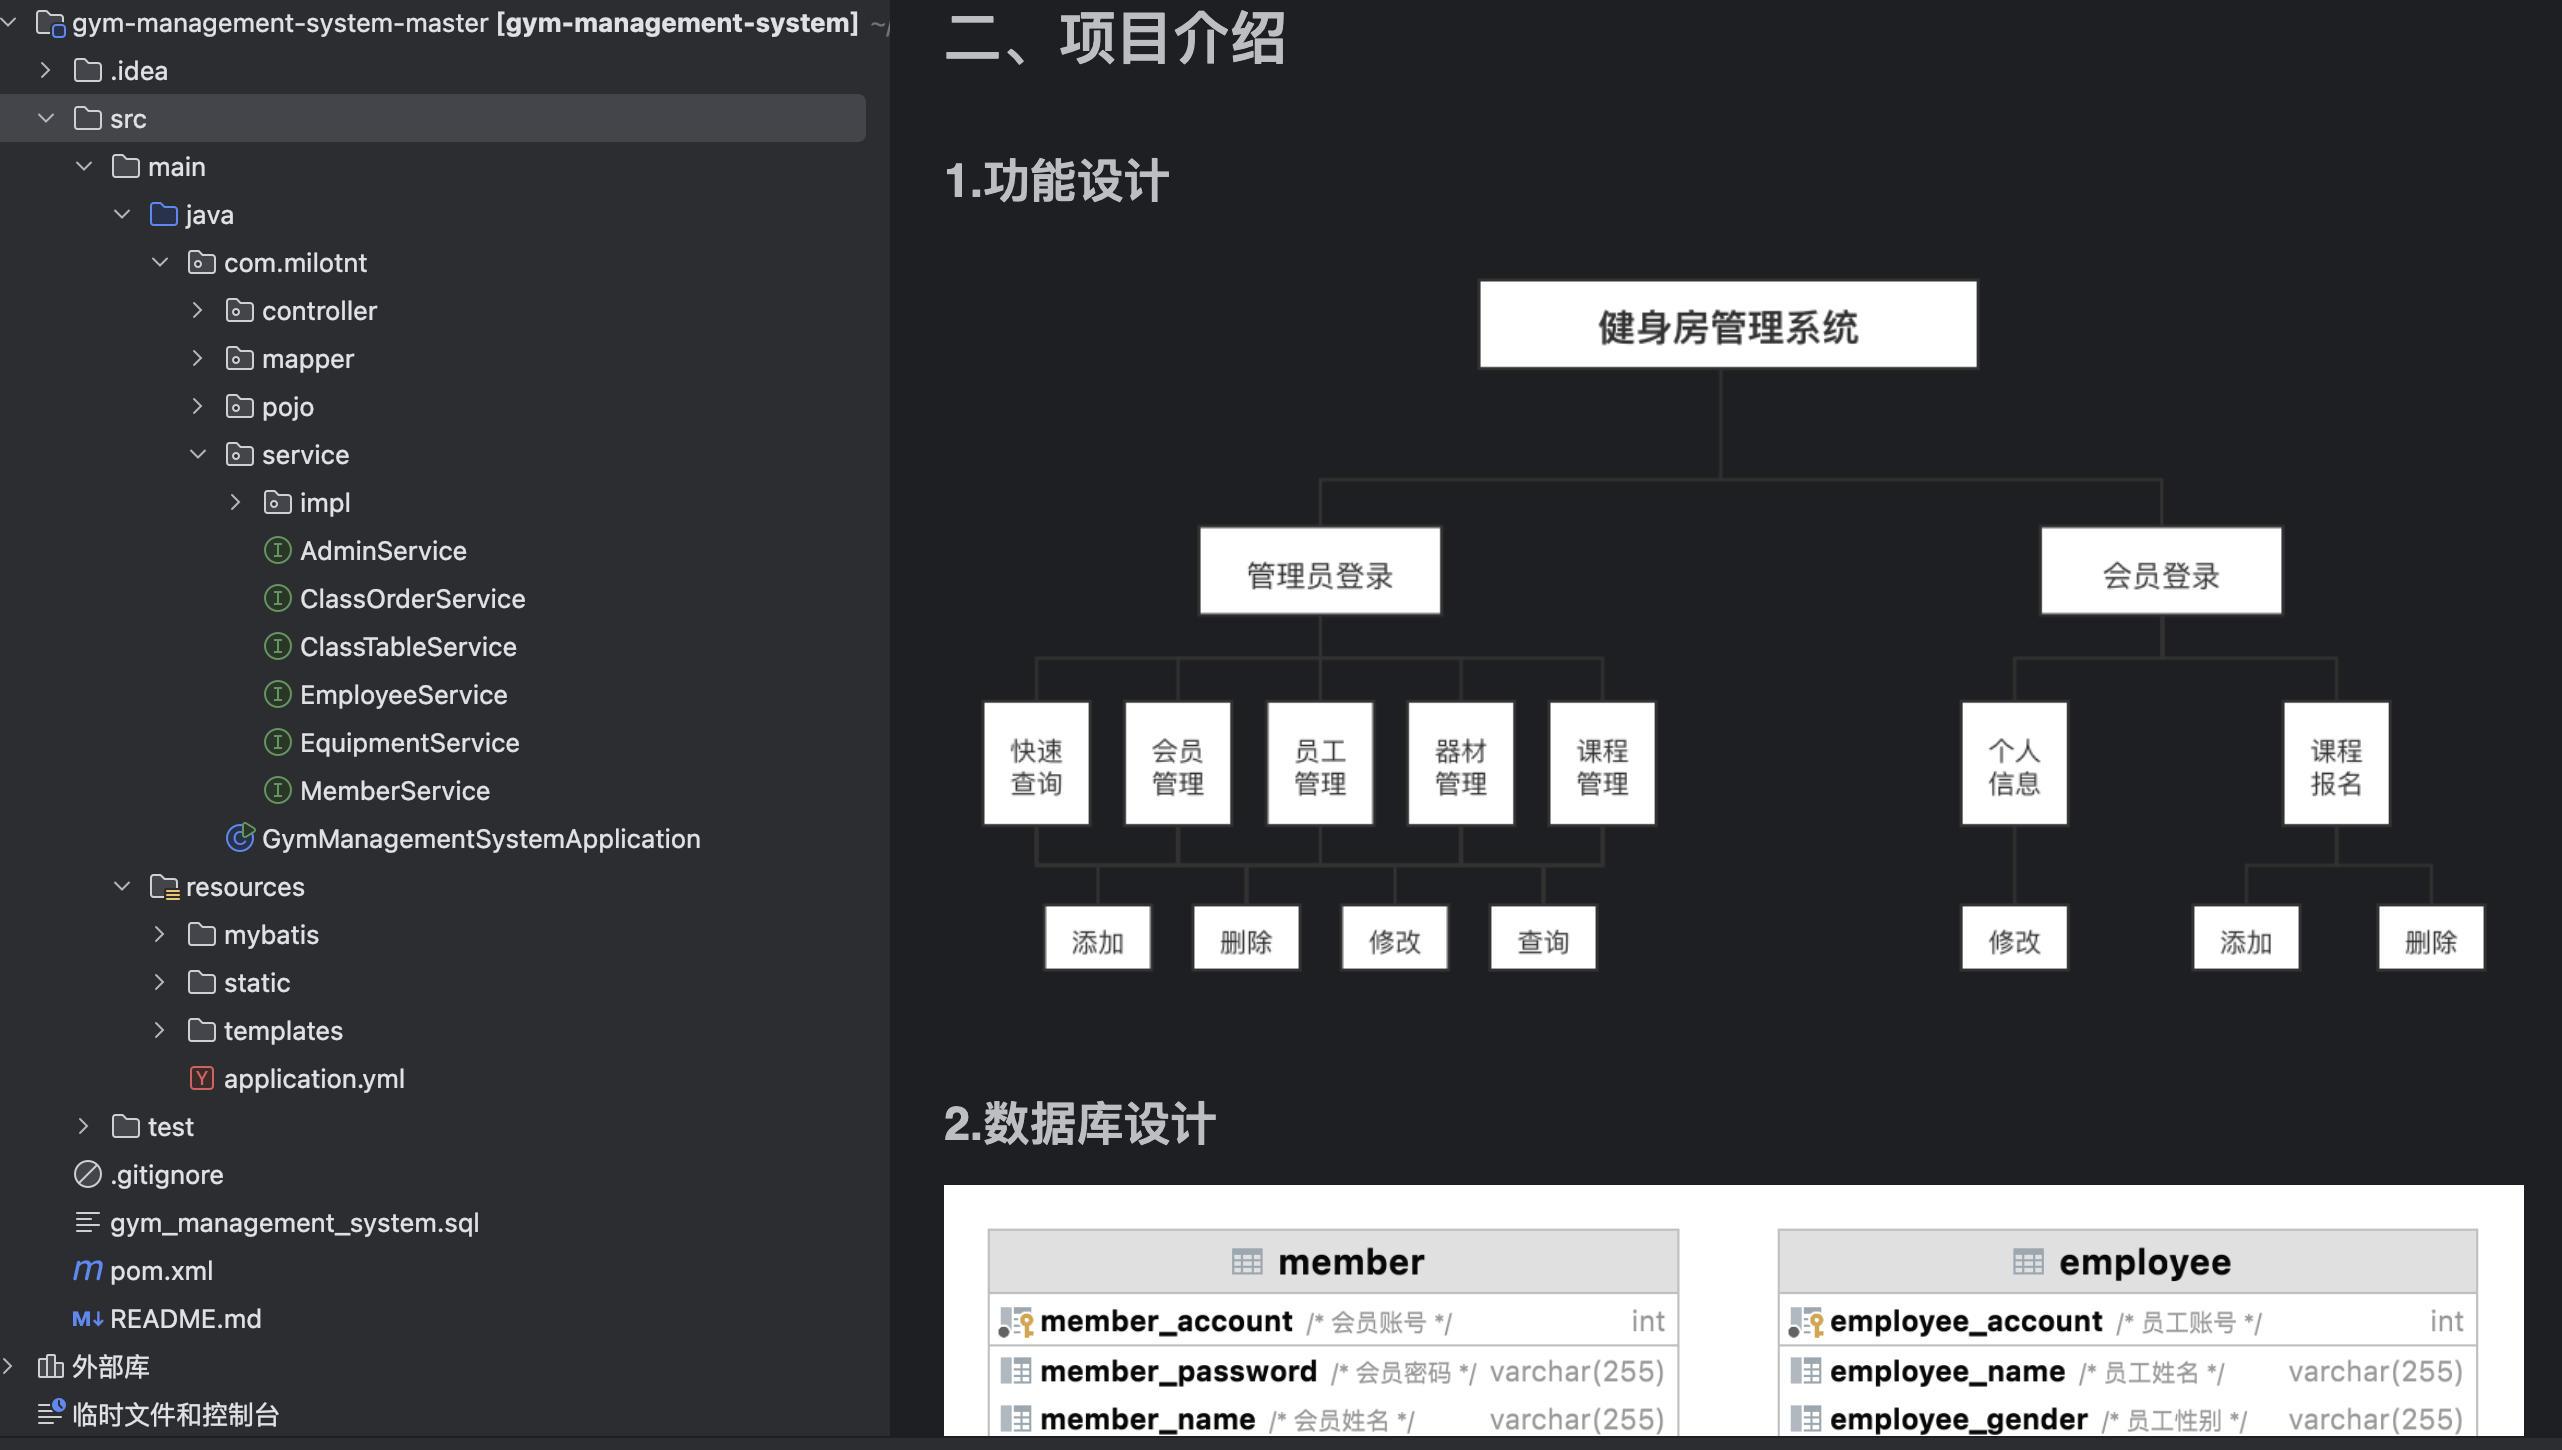The image size is (2562, 1450).
Task: Select MemberService in the project tree
Action: point(394,791)
